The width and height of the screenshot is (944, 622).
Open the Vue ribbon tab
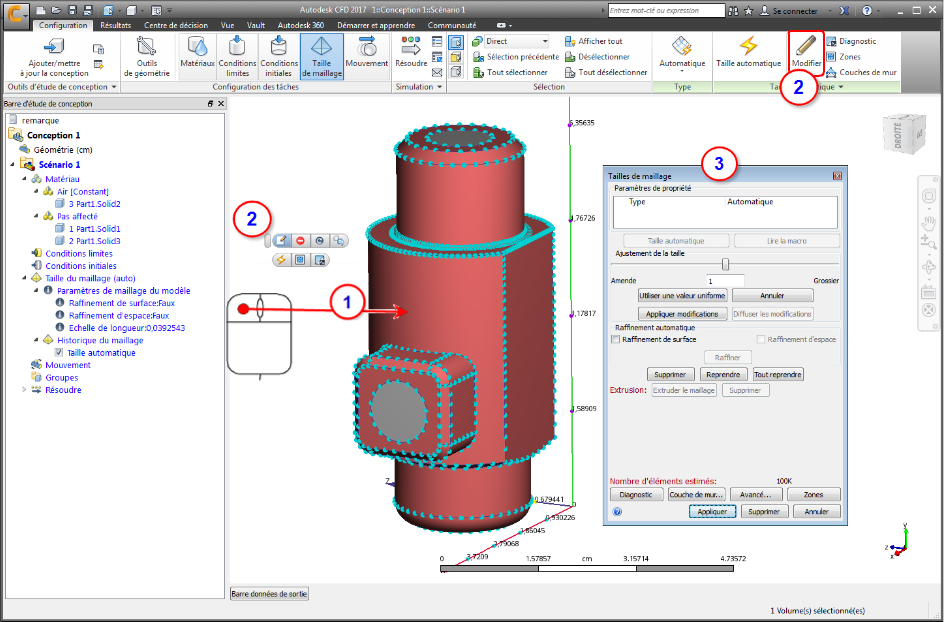tap(228, 25)
